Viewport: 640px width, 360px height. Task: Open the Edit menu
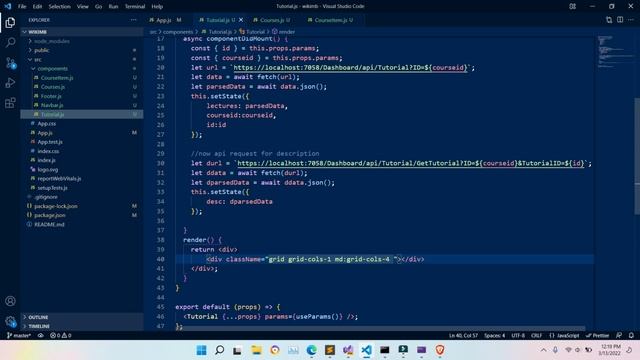[x=37, y=6]
